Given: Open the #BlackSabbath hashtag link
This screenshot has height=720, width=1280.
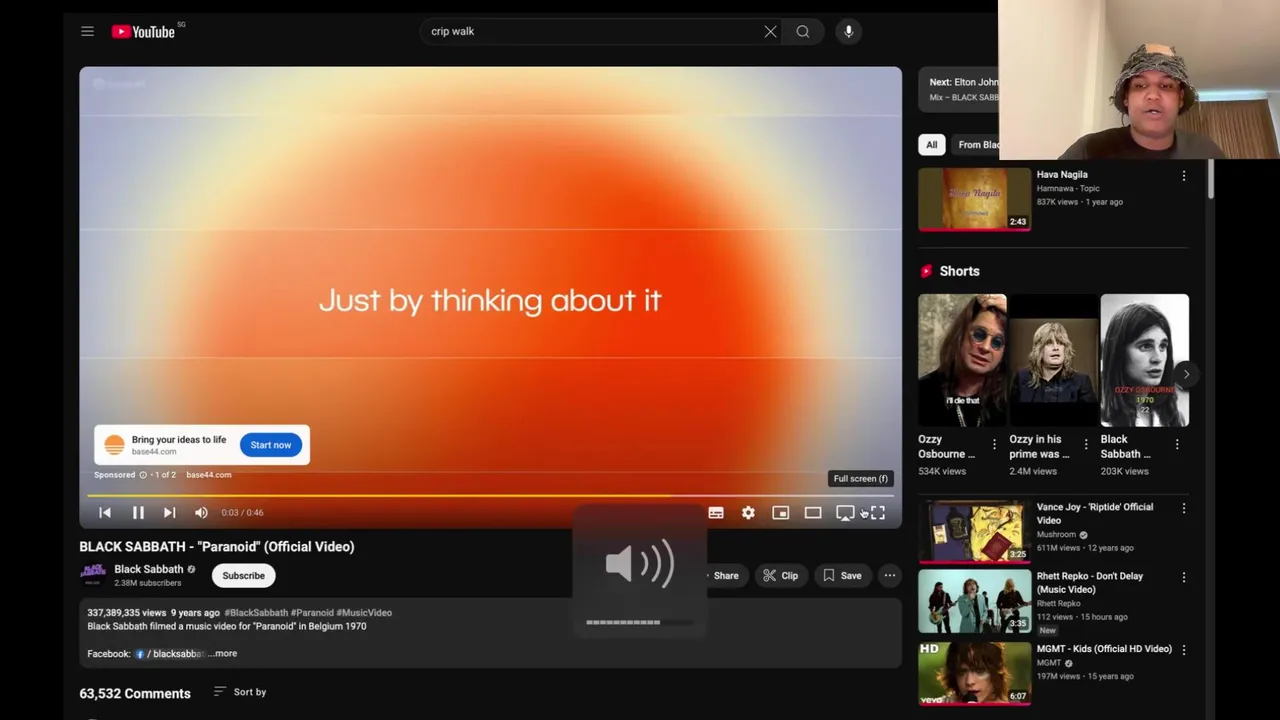Looking at the screenshot, I should (256, 613).
